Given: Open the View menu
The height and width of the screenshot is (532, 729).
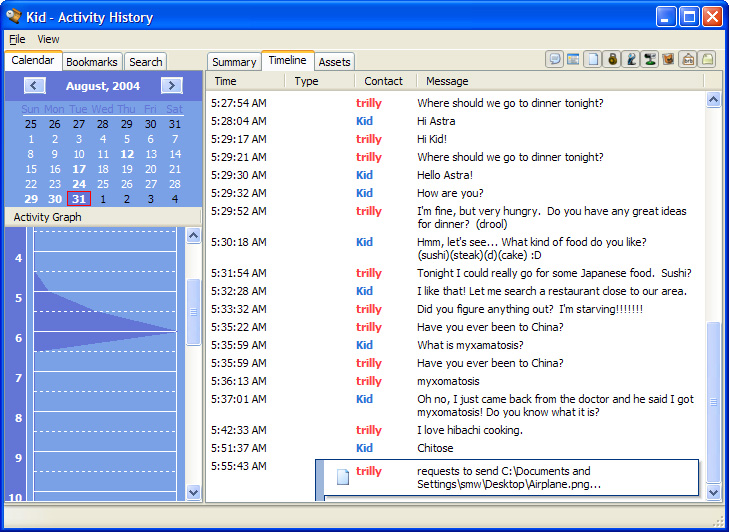Looking at the screenshot, I should (48, 39).
